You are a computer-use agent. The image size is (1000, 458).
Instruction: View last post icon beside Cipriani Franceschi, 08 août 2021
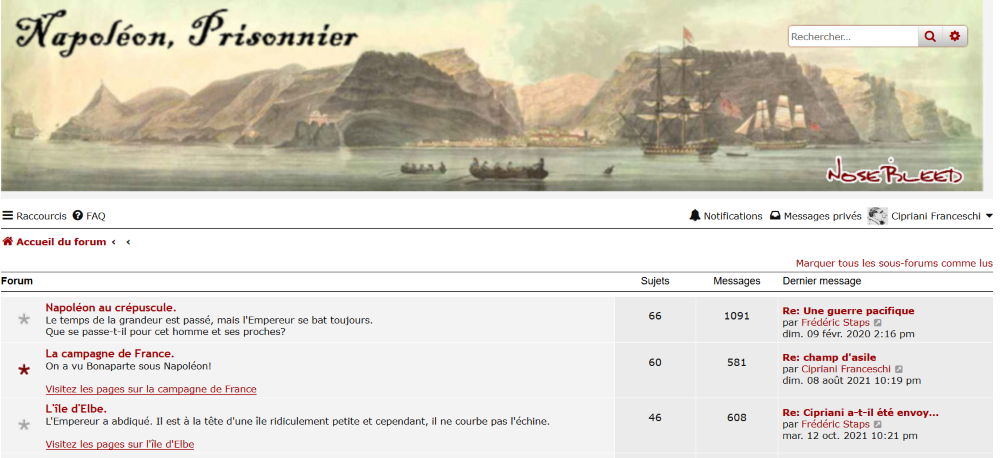899,369
